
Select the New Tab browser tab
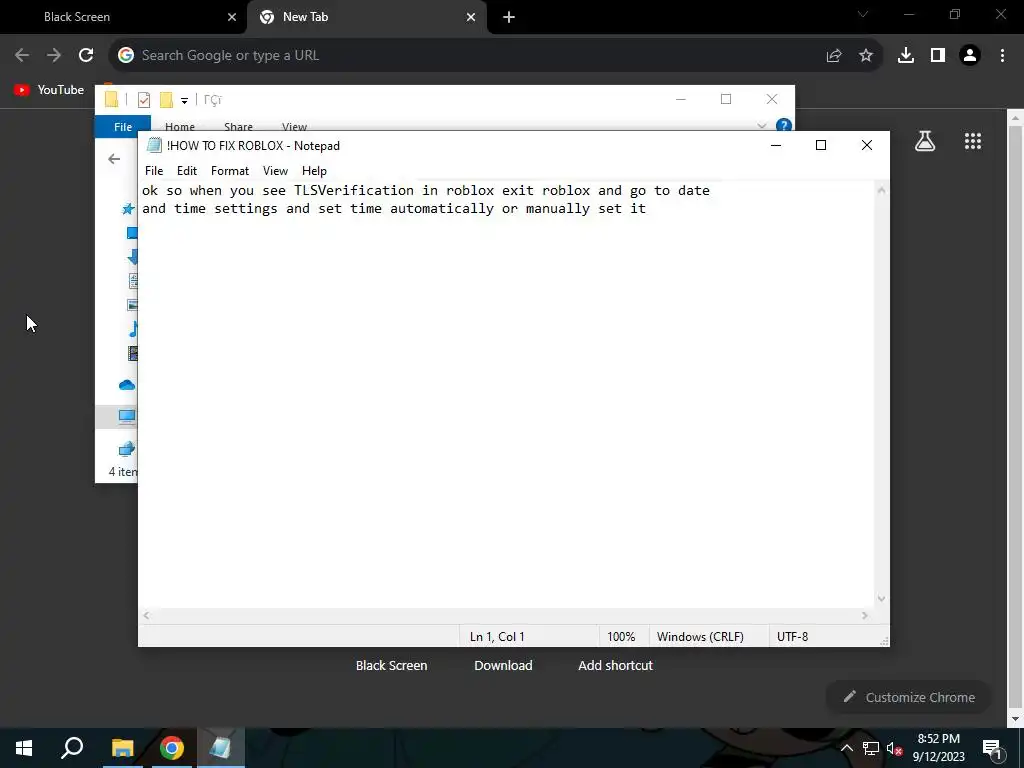[x=366, y=17]
